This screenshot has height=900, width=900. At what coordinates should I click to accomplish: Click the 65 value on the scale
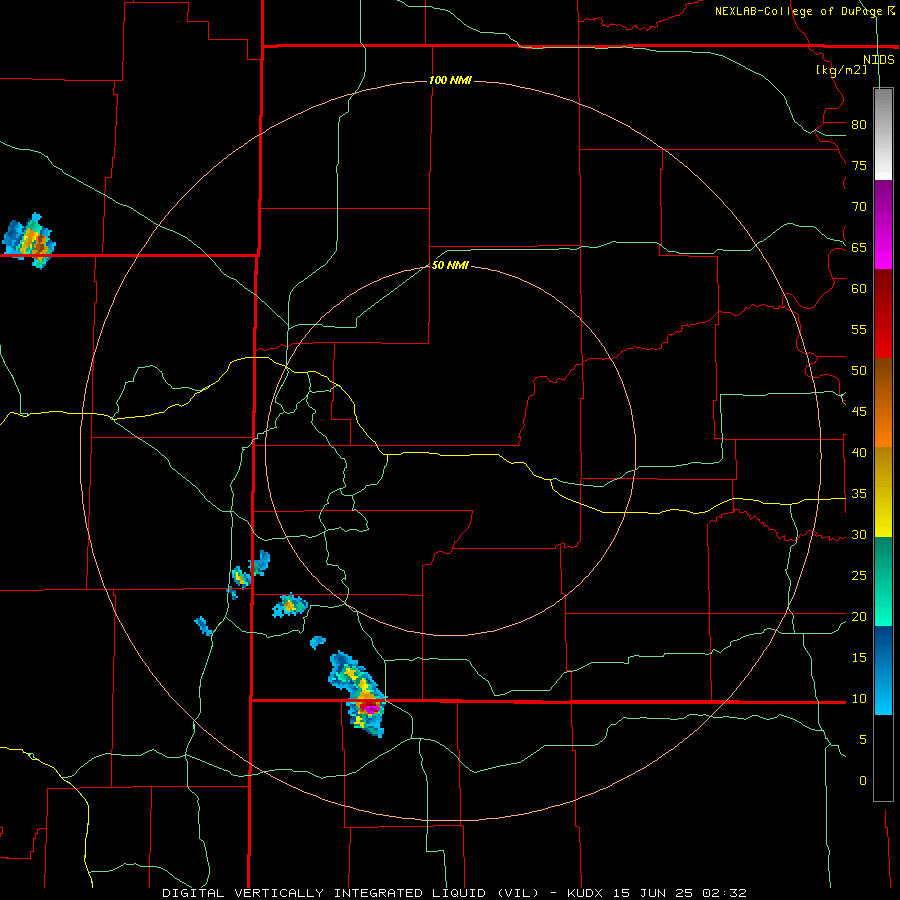859,247
